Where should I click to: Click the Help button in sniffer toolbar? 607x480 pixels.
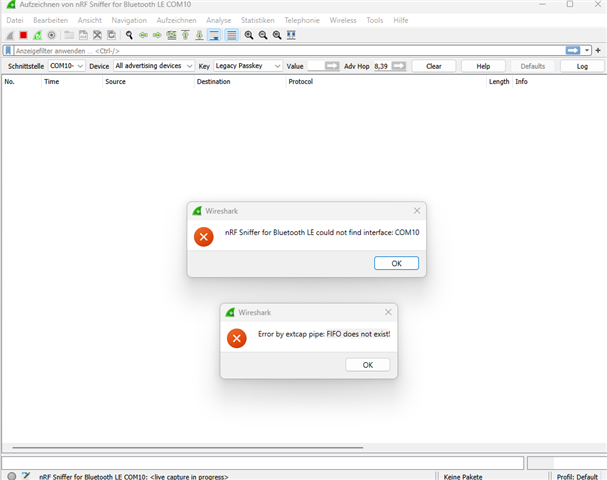483,66
